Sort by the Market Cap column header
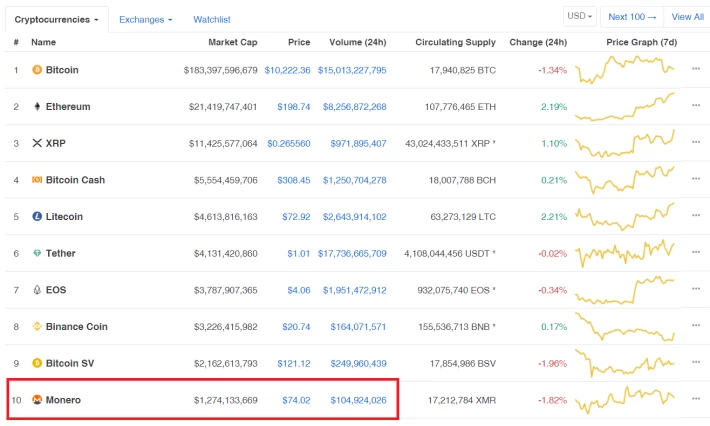This screenshot has height=426, width=710. click(233, 42)
